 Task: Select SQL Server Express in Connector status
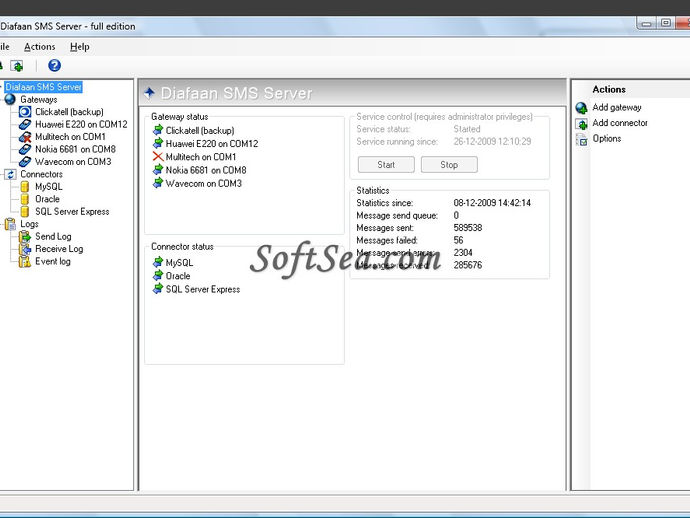coord(203,289)
